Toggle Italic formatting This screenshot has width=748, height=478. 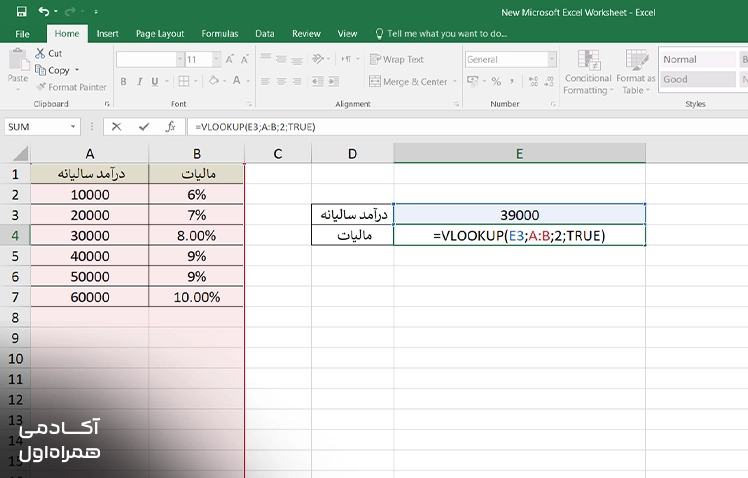139,82
